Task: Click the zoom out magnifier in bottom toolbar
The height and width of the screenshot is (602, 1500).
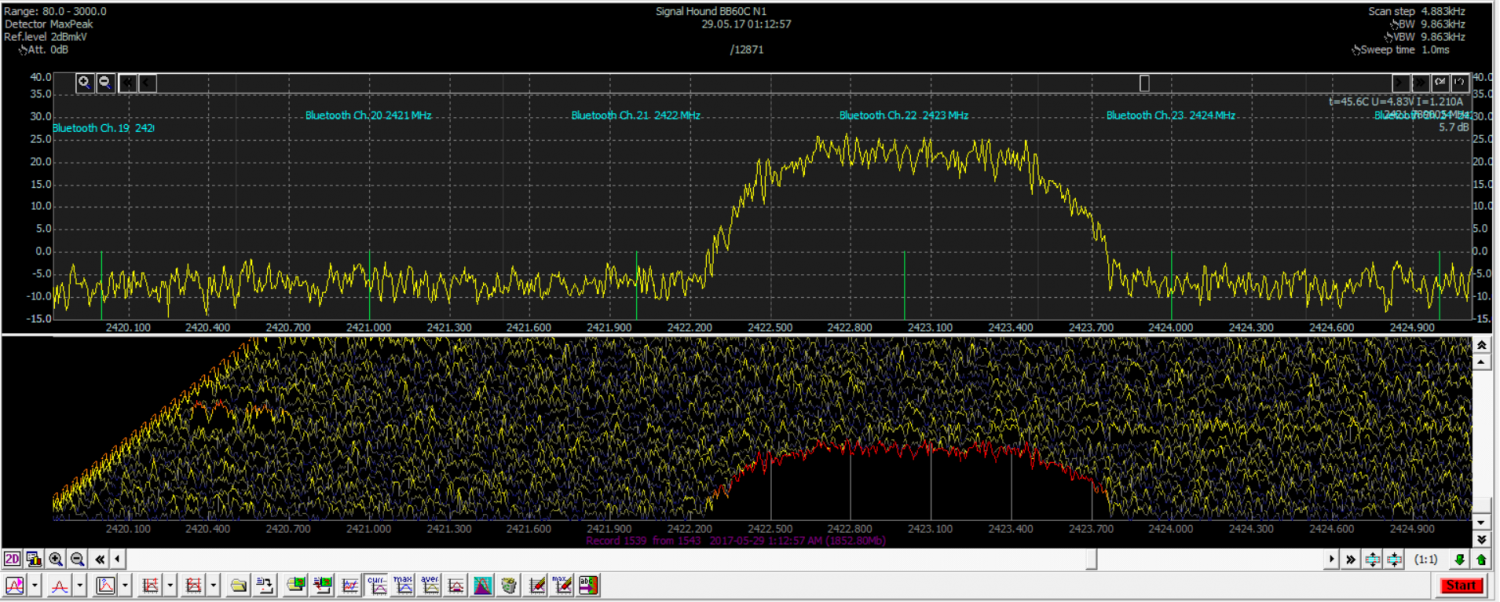Action: pos(77,559)
